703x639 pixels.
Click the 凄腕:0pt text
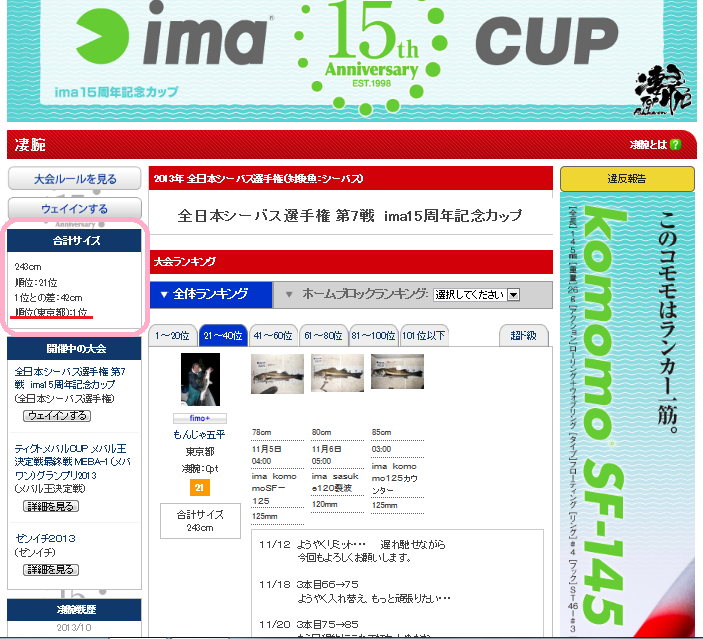[200, 469]
